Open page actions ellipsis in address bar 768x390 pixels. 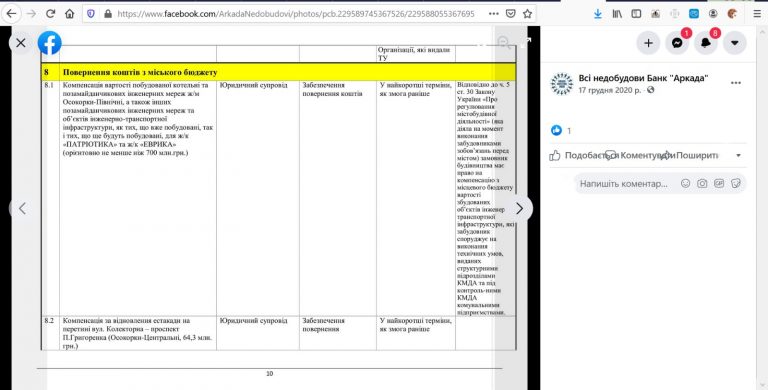pyautogui.click(x=494, y=14)
